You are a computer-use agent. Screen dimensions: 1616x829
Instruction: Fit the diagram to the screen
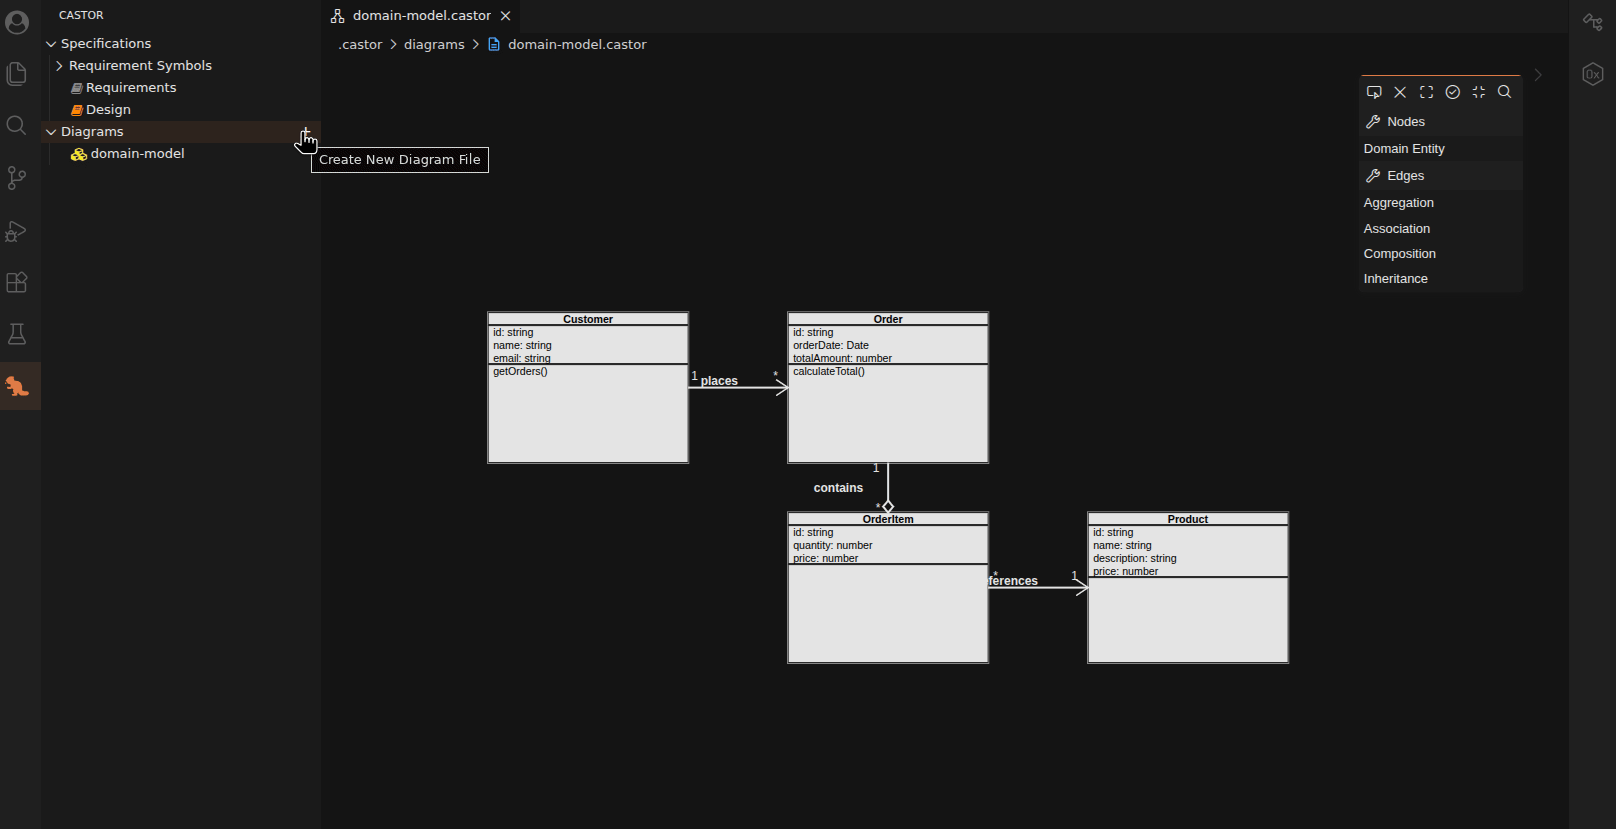[x=1426, y=92]
